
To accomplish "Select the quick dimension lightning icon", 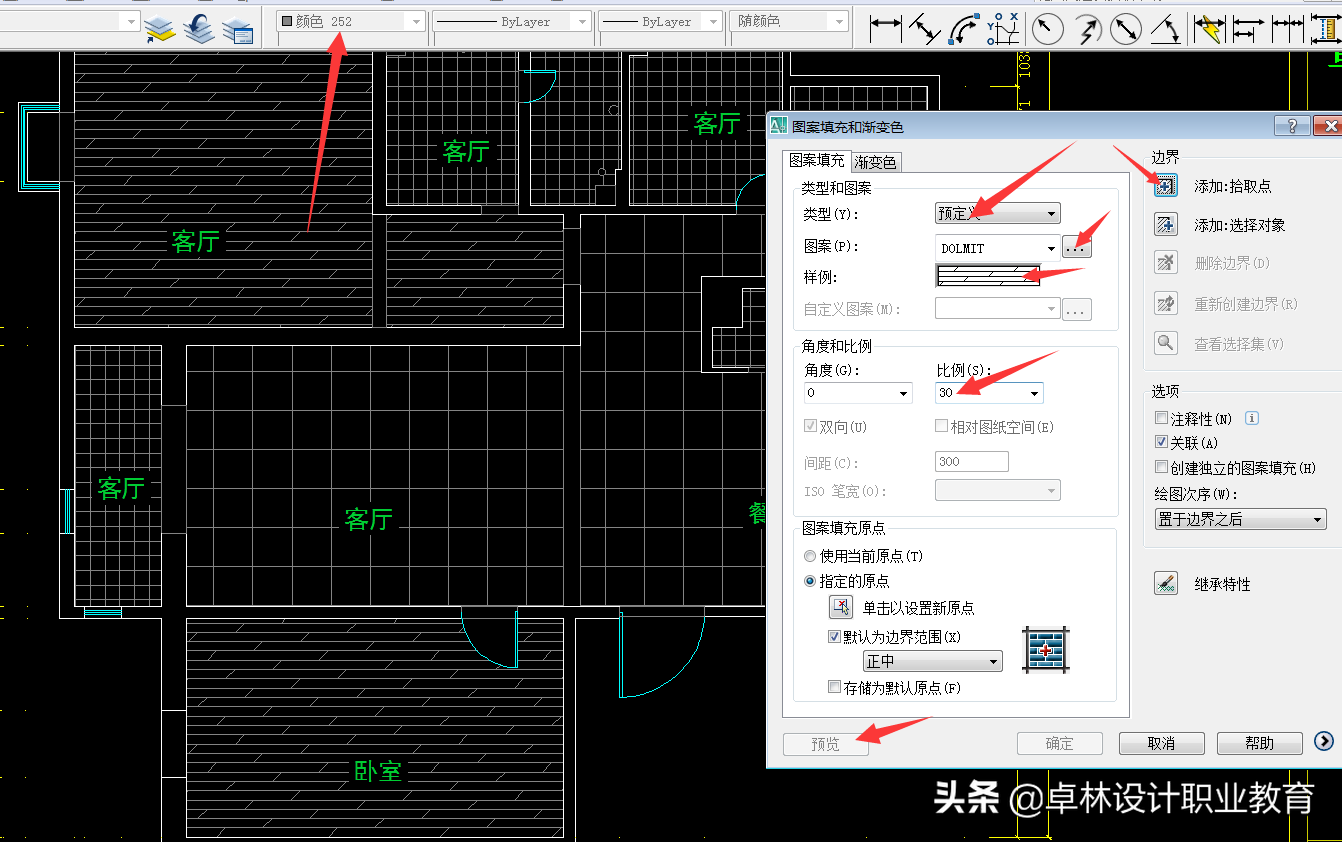I will (1209, 29).
